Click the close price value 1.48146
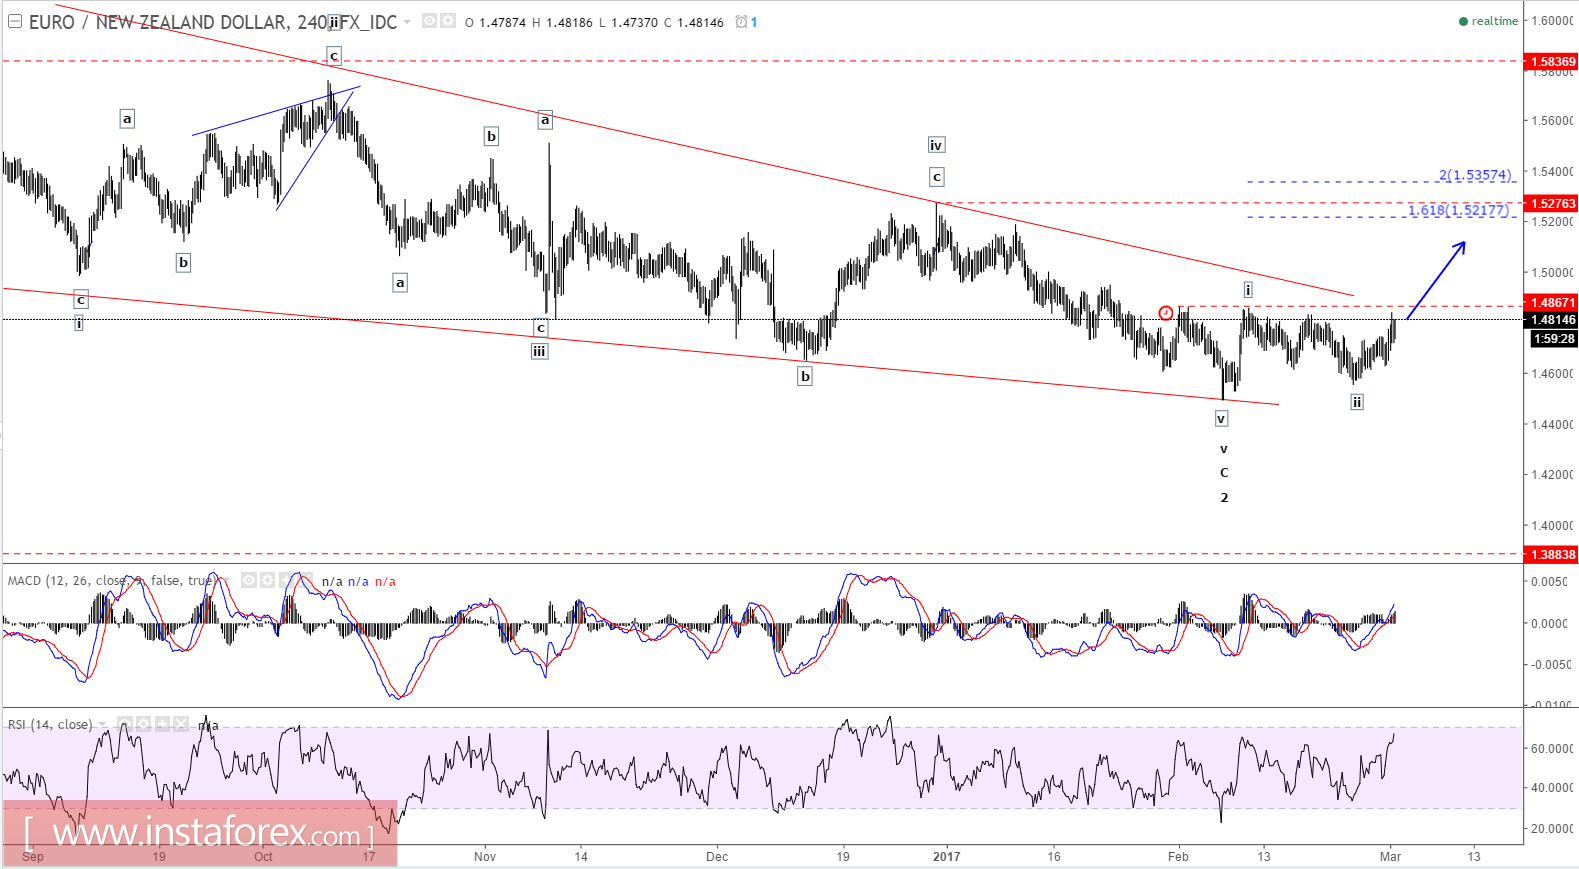Image resolution: width=1579 pixels, height=869 pixels. coord(700,22)
